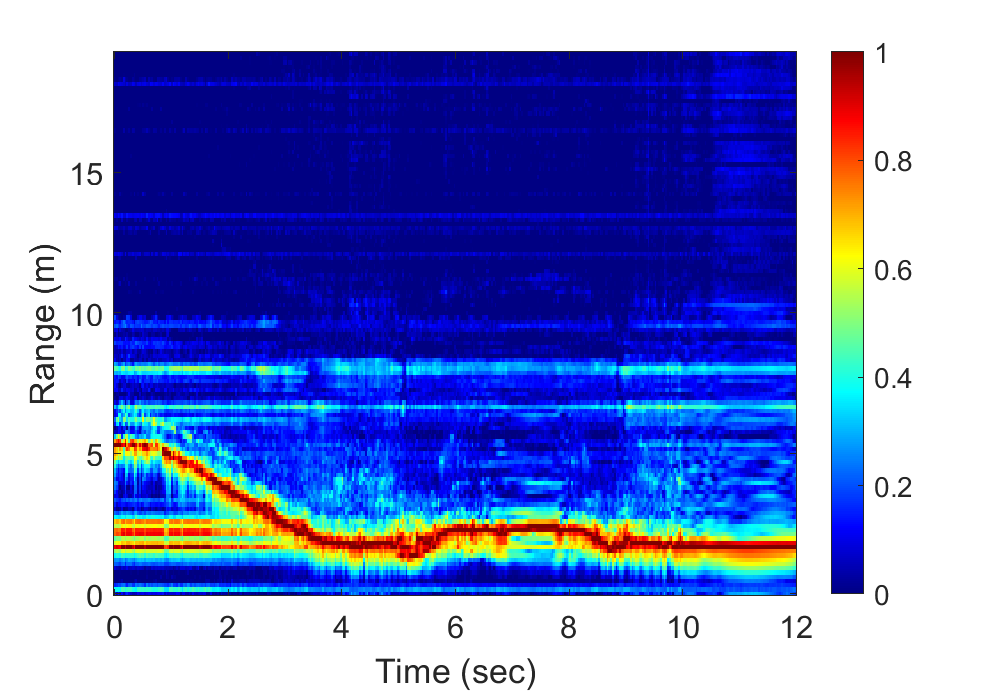This screenshot has height=691, width=989.
Task: Click the colorbar tick label 0.6
Action: (x=893, y=270)
